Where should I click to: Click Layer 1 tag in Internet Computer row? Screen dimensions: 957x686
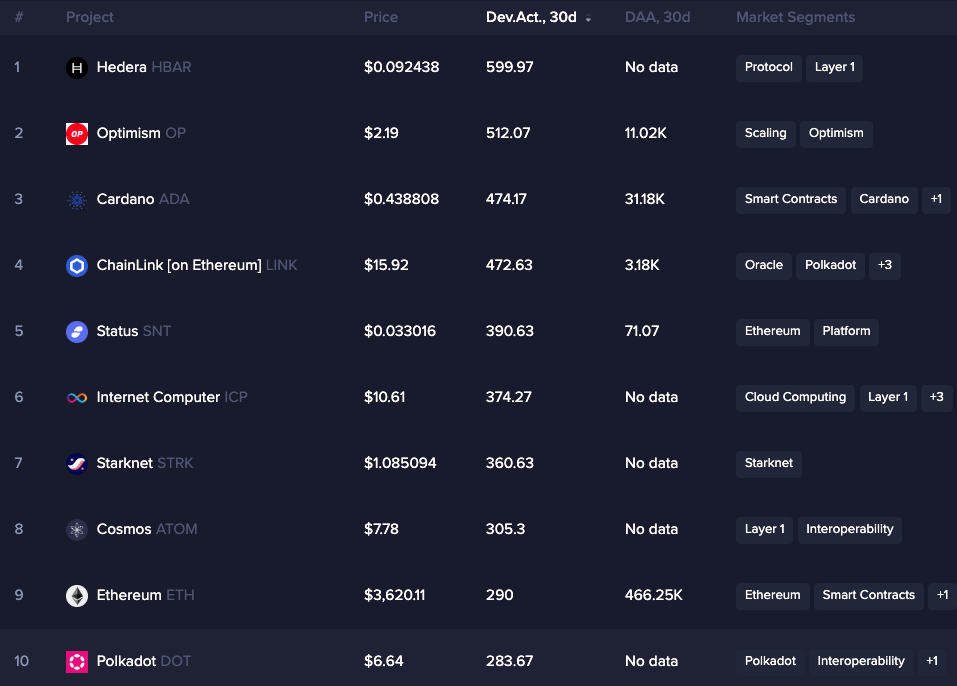click(888, 397)
